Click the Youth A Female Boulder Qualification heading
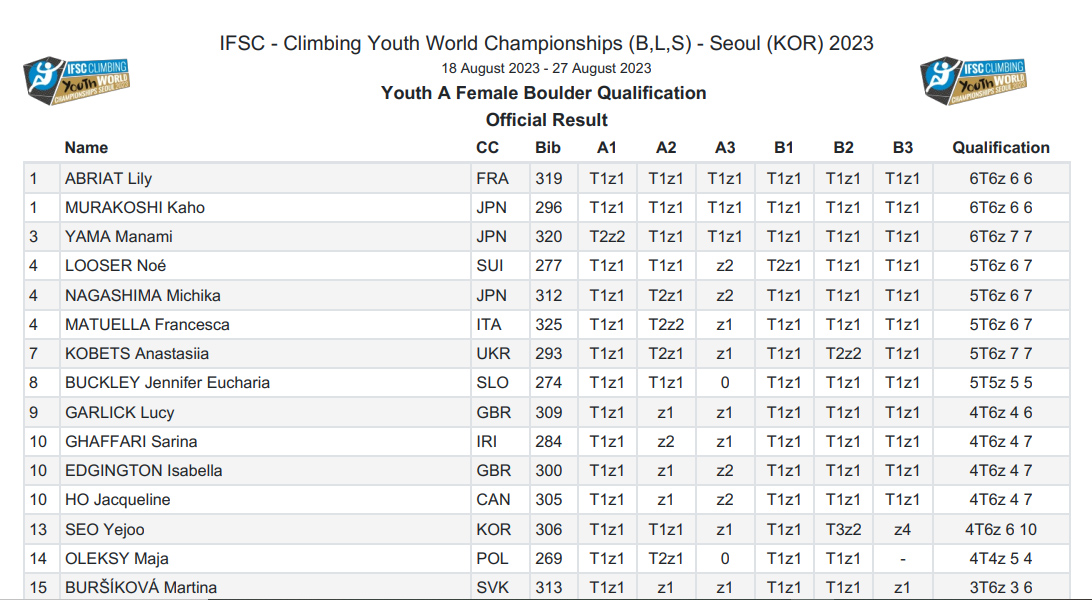 click(544, 93)
